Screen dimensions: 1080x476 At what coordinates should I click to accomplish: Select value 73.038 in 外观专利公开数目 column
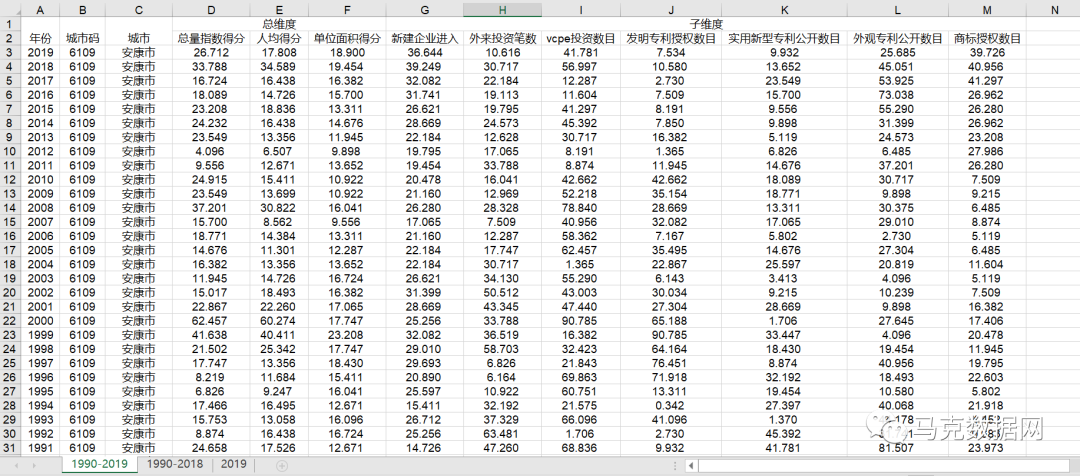click(897, 95)
